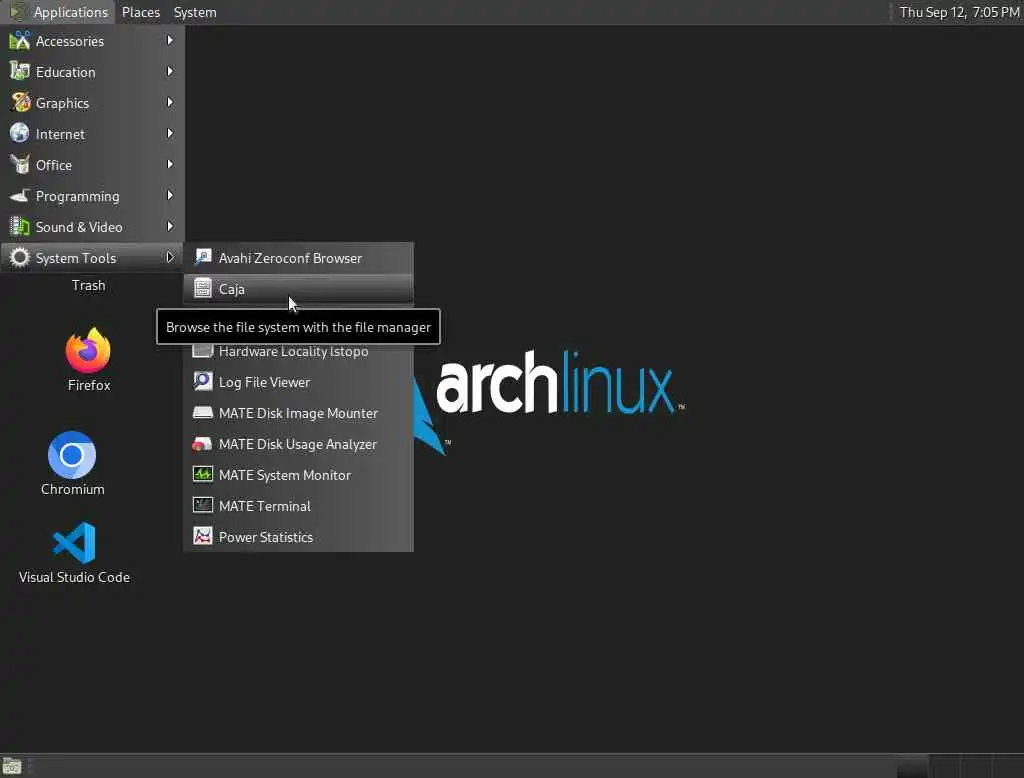The width and height of the screenshot is (1024, 778).
Task: Click the Education category icon
Action: [20, 71]
